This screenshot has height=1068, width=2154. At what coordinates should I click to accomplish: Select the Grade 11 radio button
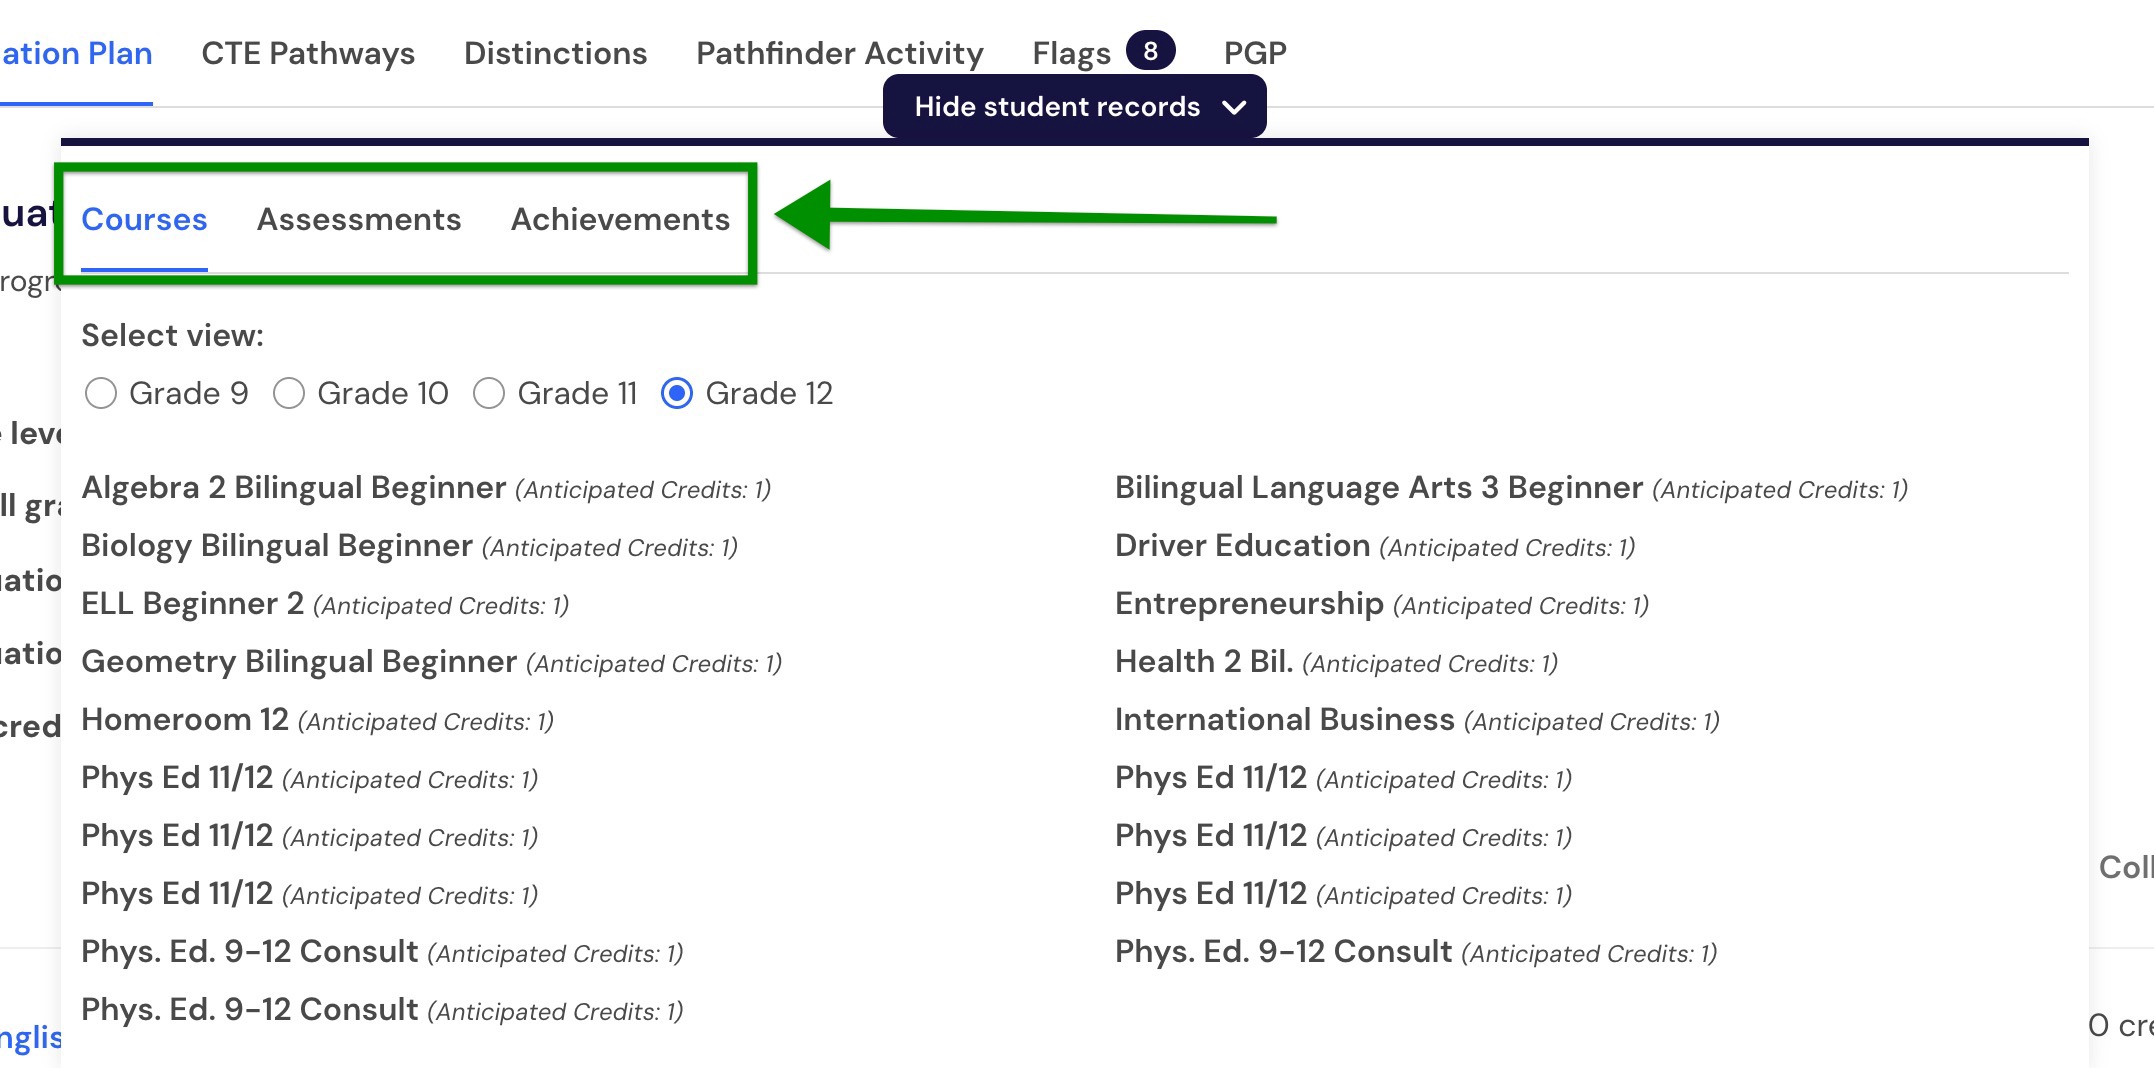click(x=489, y=393)
